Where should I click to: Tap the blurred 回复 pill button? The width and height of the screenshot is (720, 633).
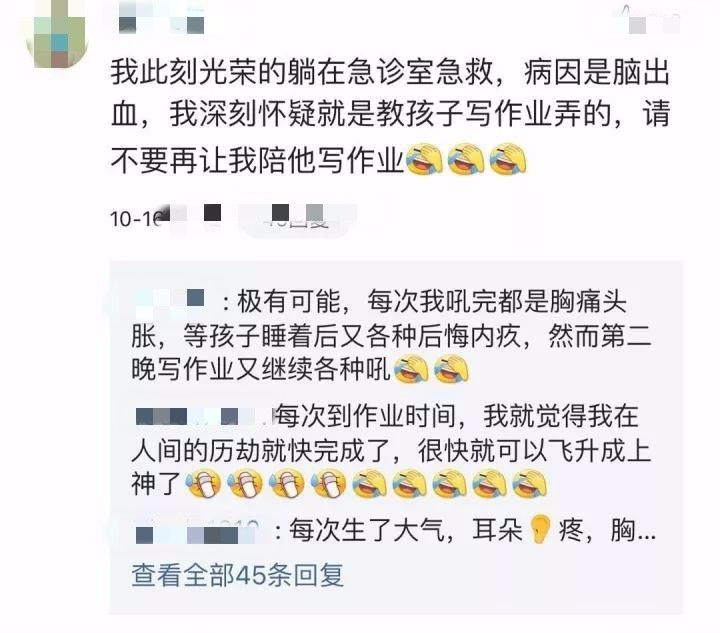pyautogui.click(x=298, y=220)
